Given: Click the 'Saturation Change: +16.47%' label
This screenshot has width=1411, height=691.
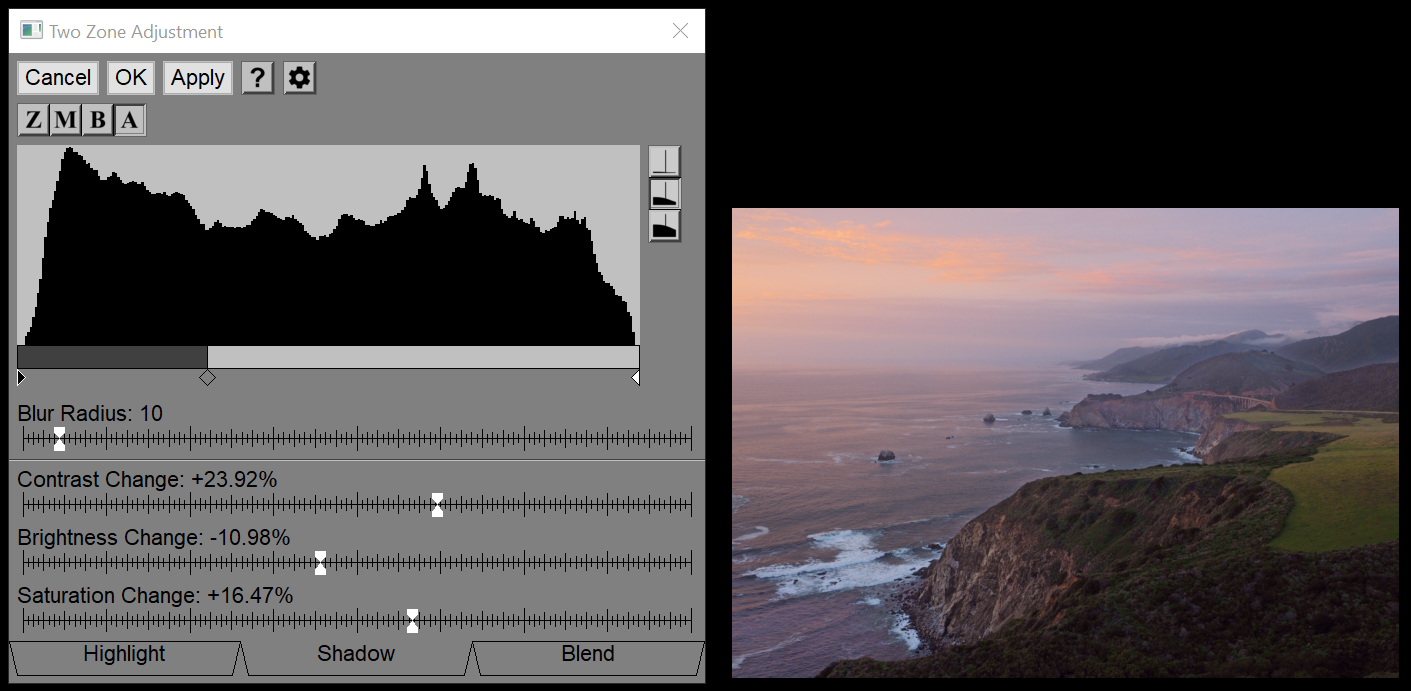Looking at the screenshot, I should (155, 596).
